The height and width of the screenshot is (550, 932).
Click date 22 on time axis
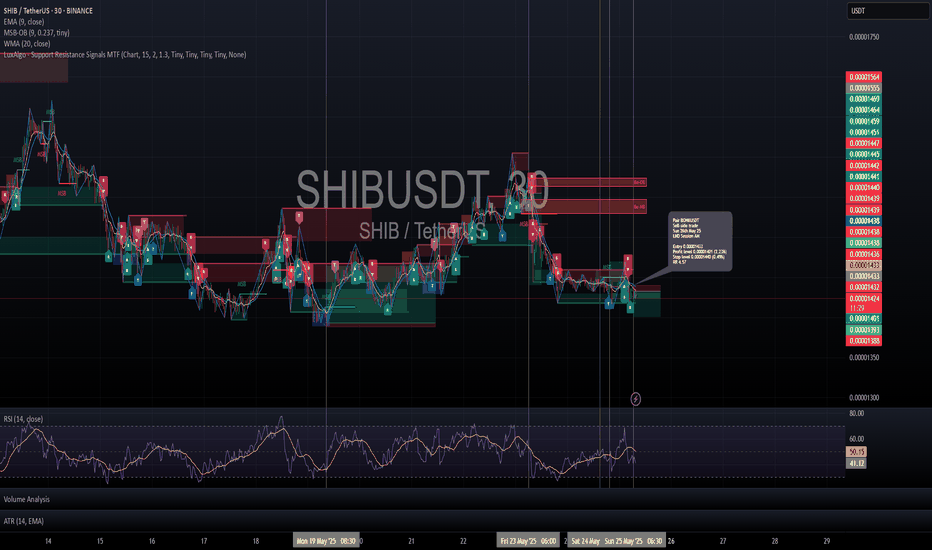(463, 541)
